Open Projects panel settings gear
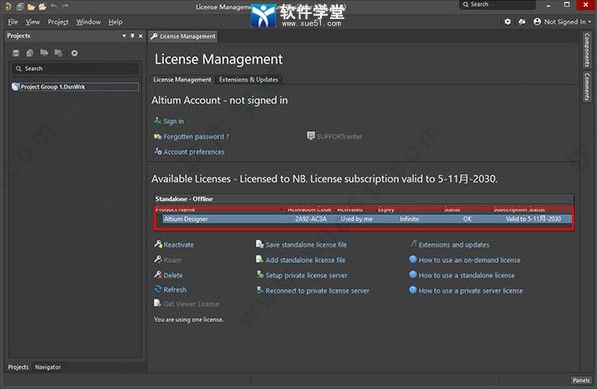The width and height of the screenshot is (597, 389). pyautogui.click(x=74, y=53)
